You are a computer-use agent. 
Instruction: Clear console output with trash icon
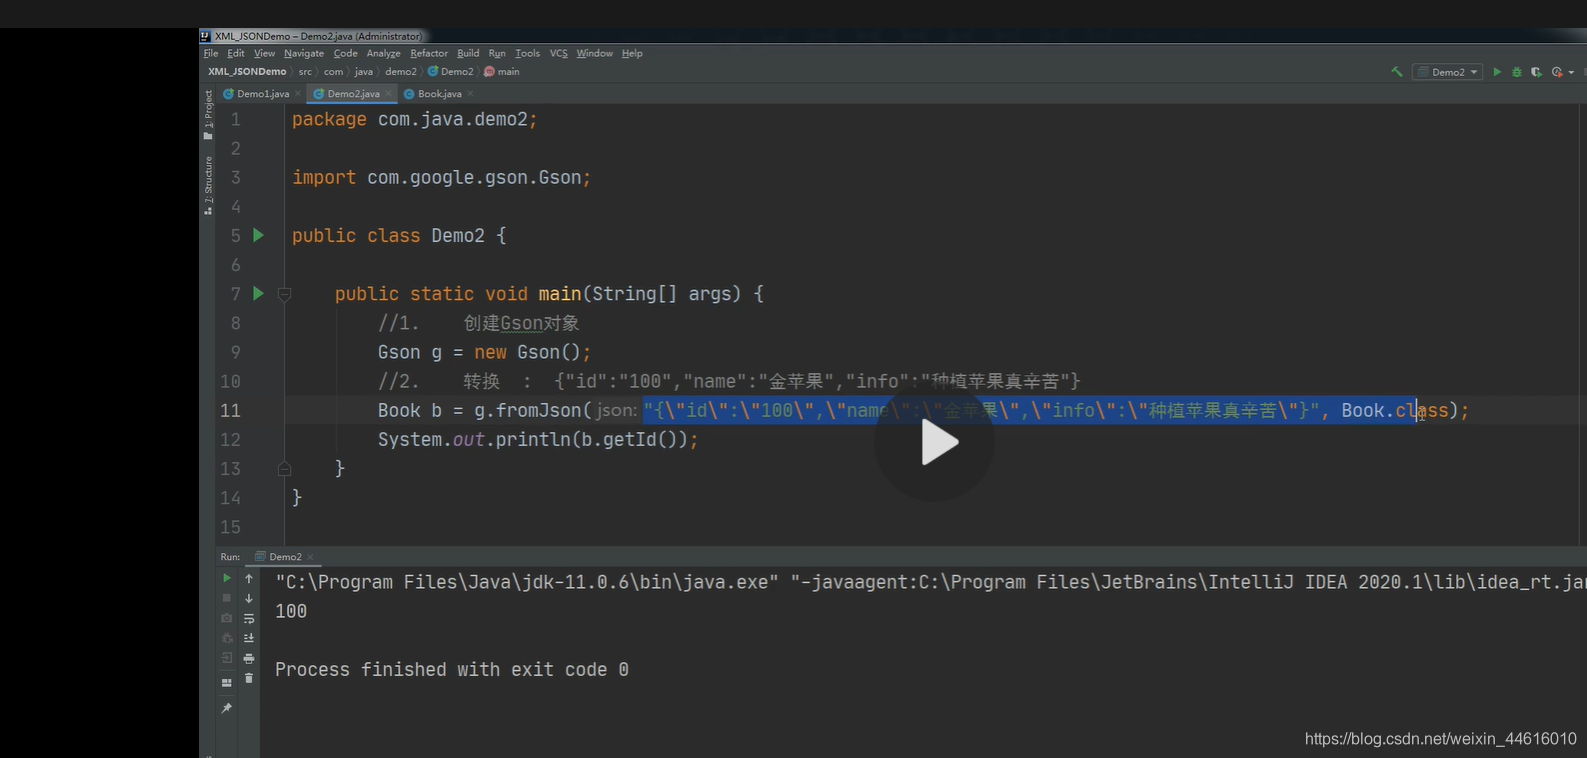click(249, 678)
